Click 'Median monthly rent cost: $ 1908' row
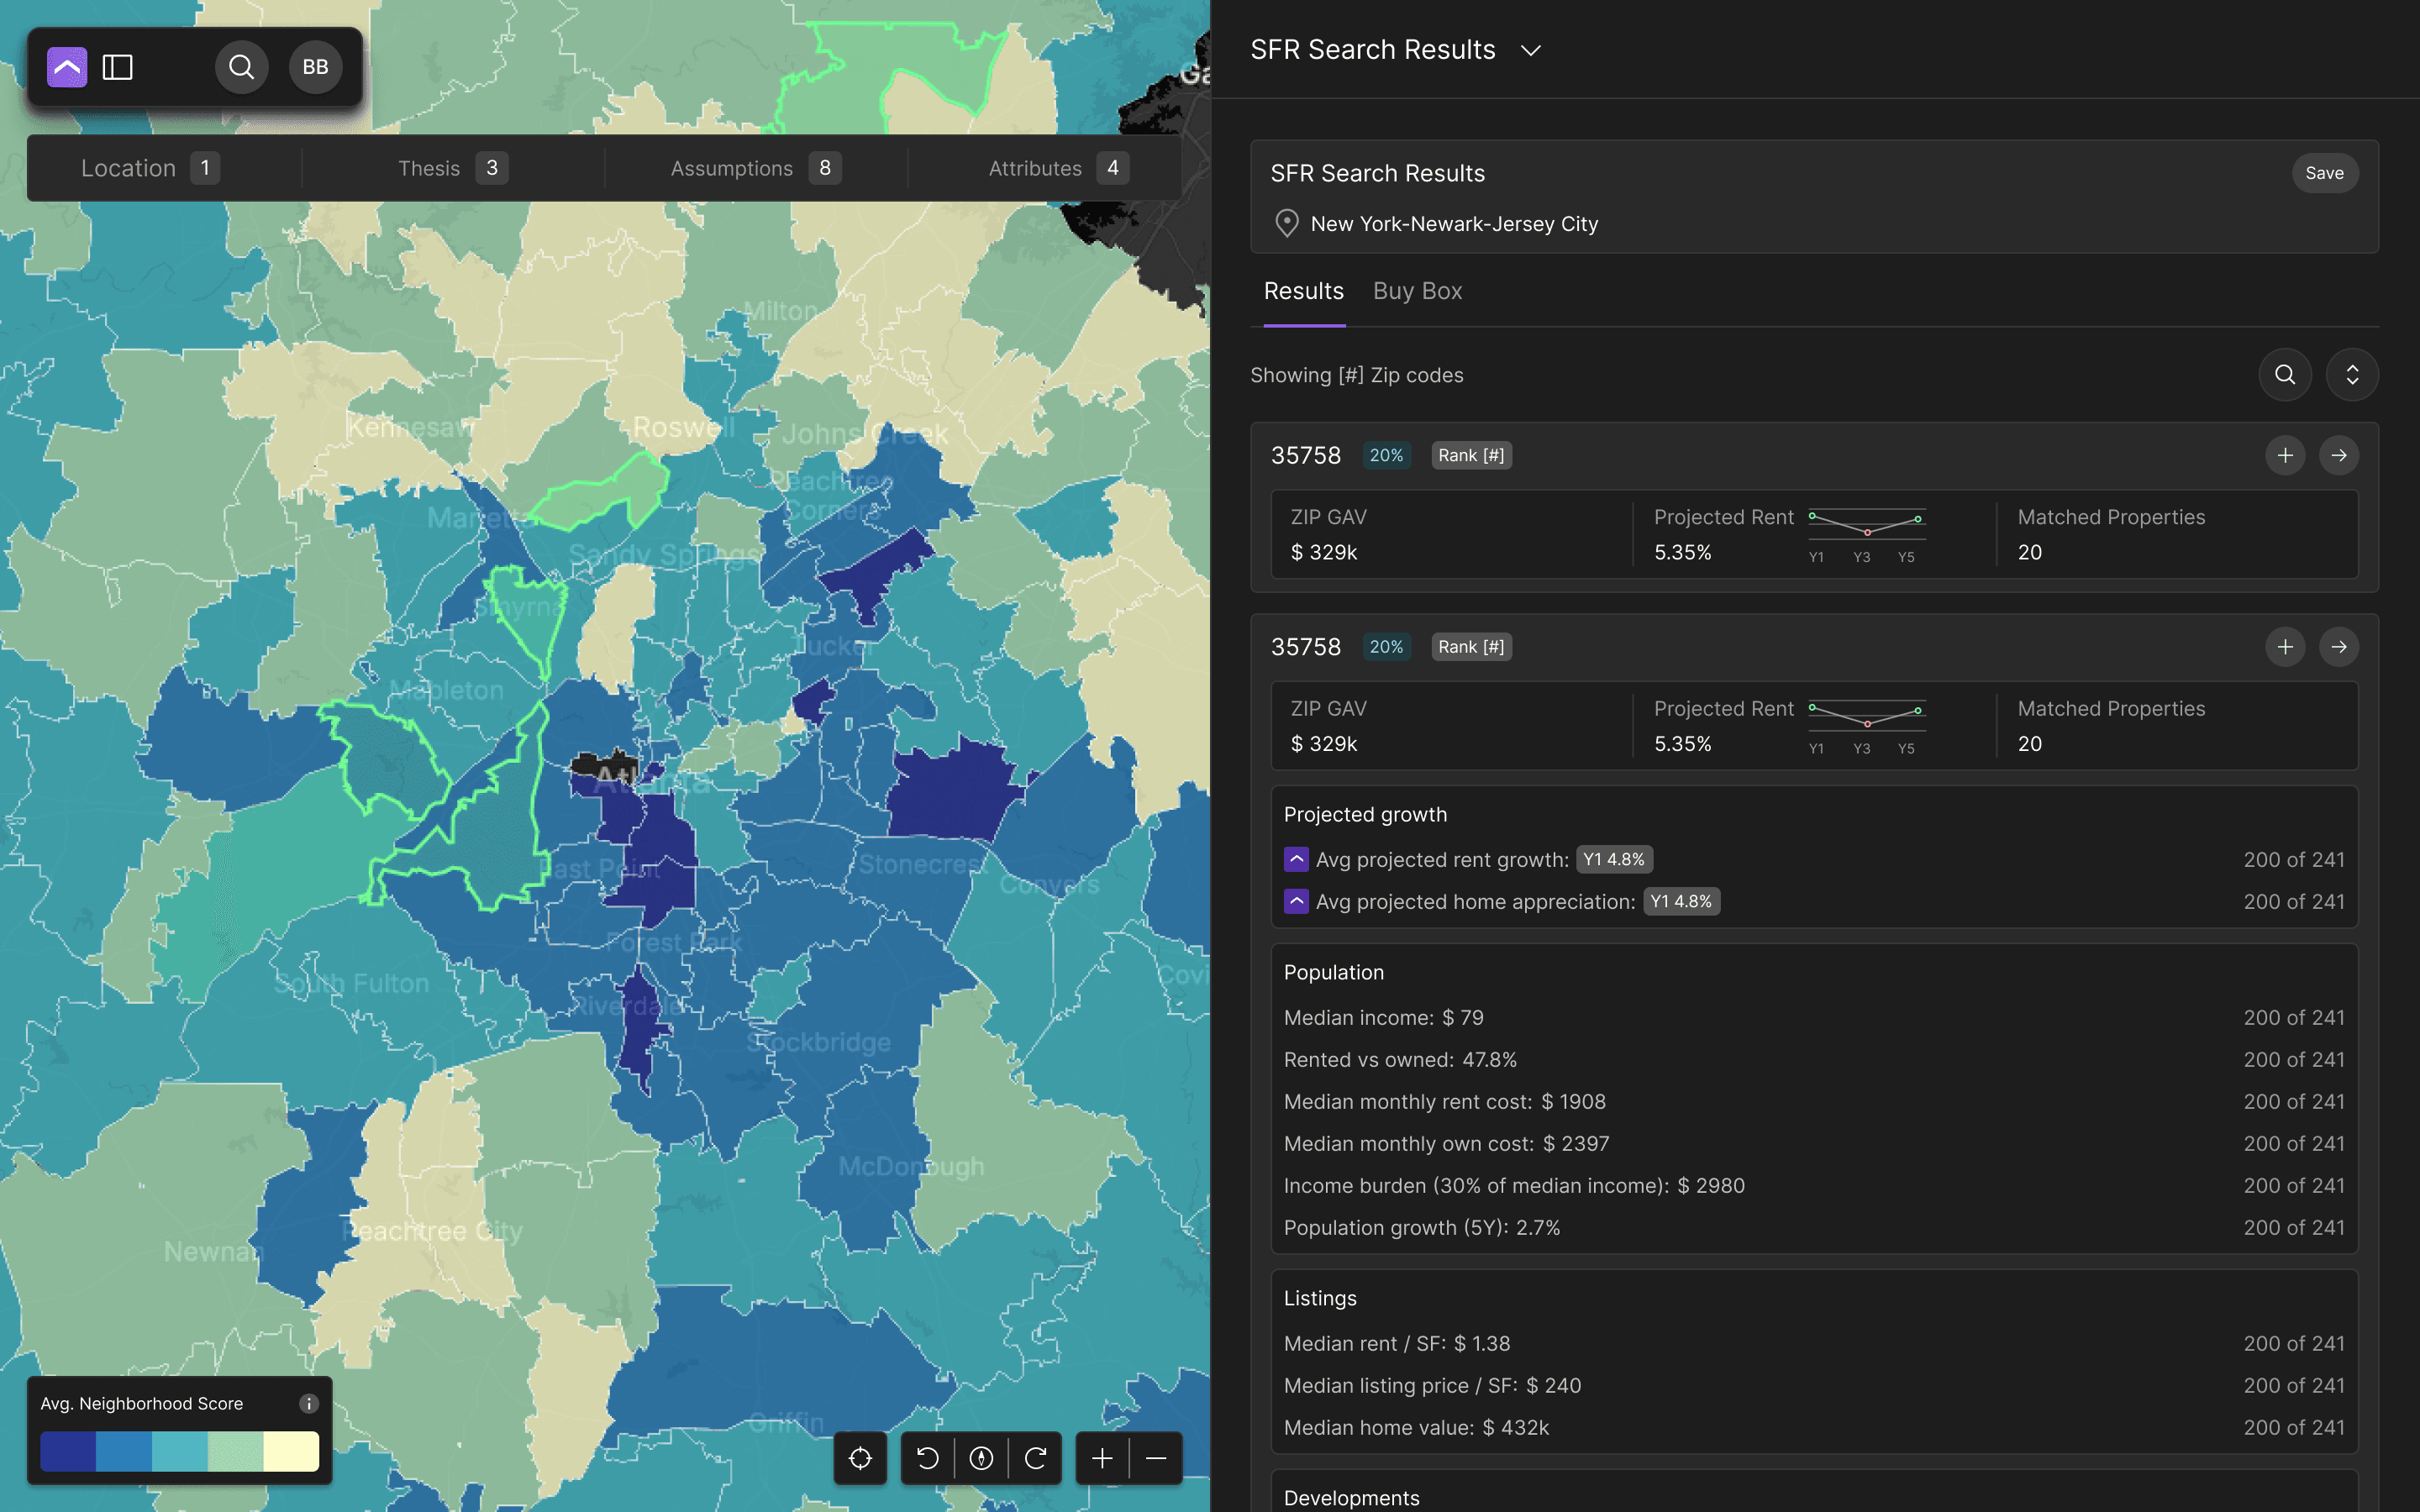Screen dimensions: 2420x1512 (1813, 1102)
